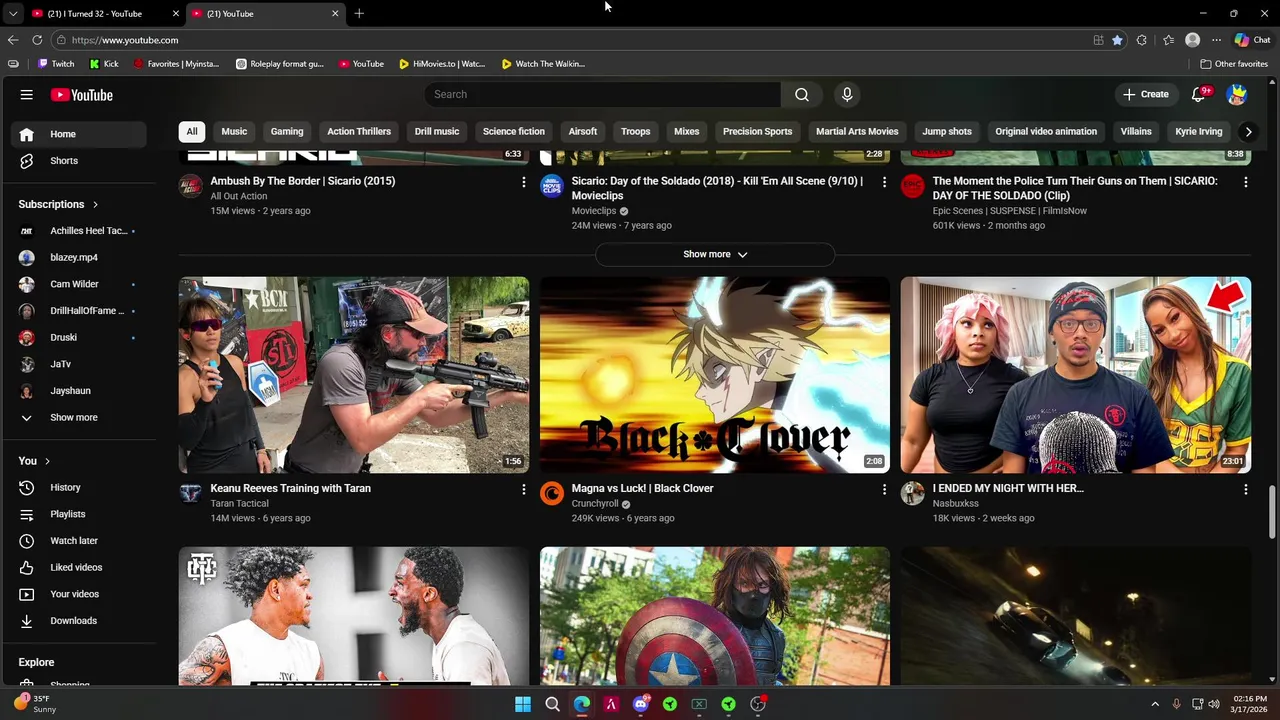Select the Drill music chip
This screenshot has height=720, width=1280.
pyautogui.click(x=437, y=131)
